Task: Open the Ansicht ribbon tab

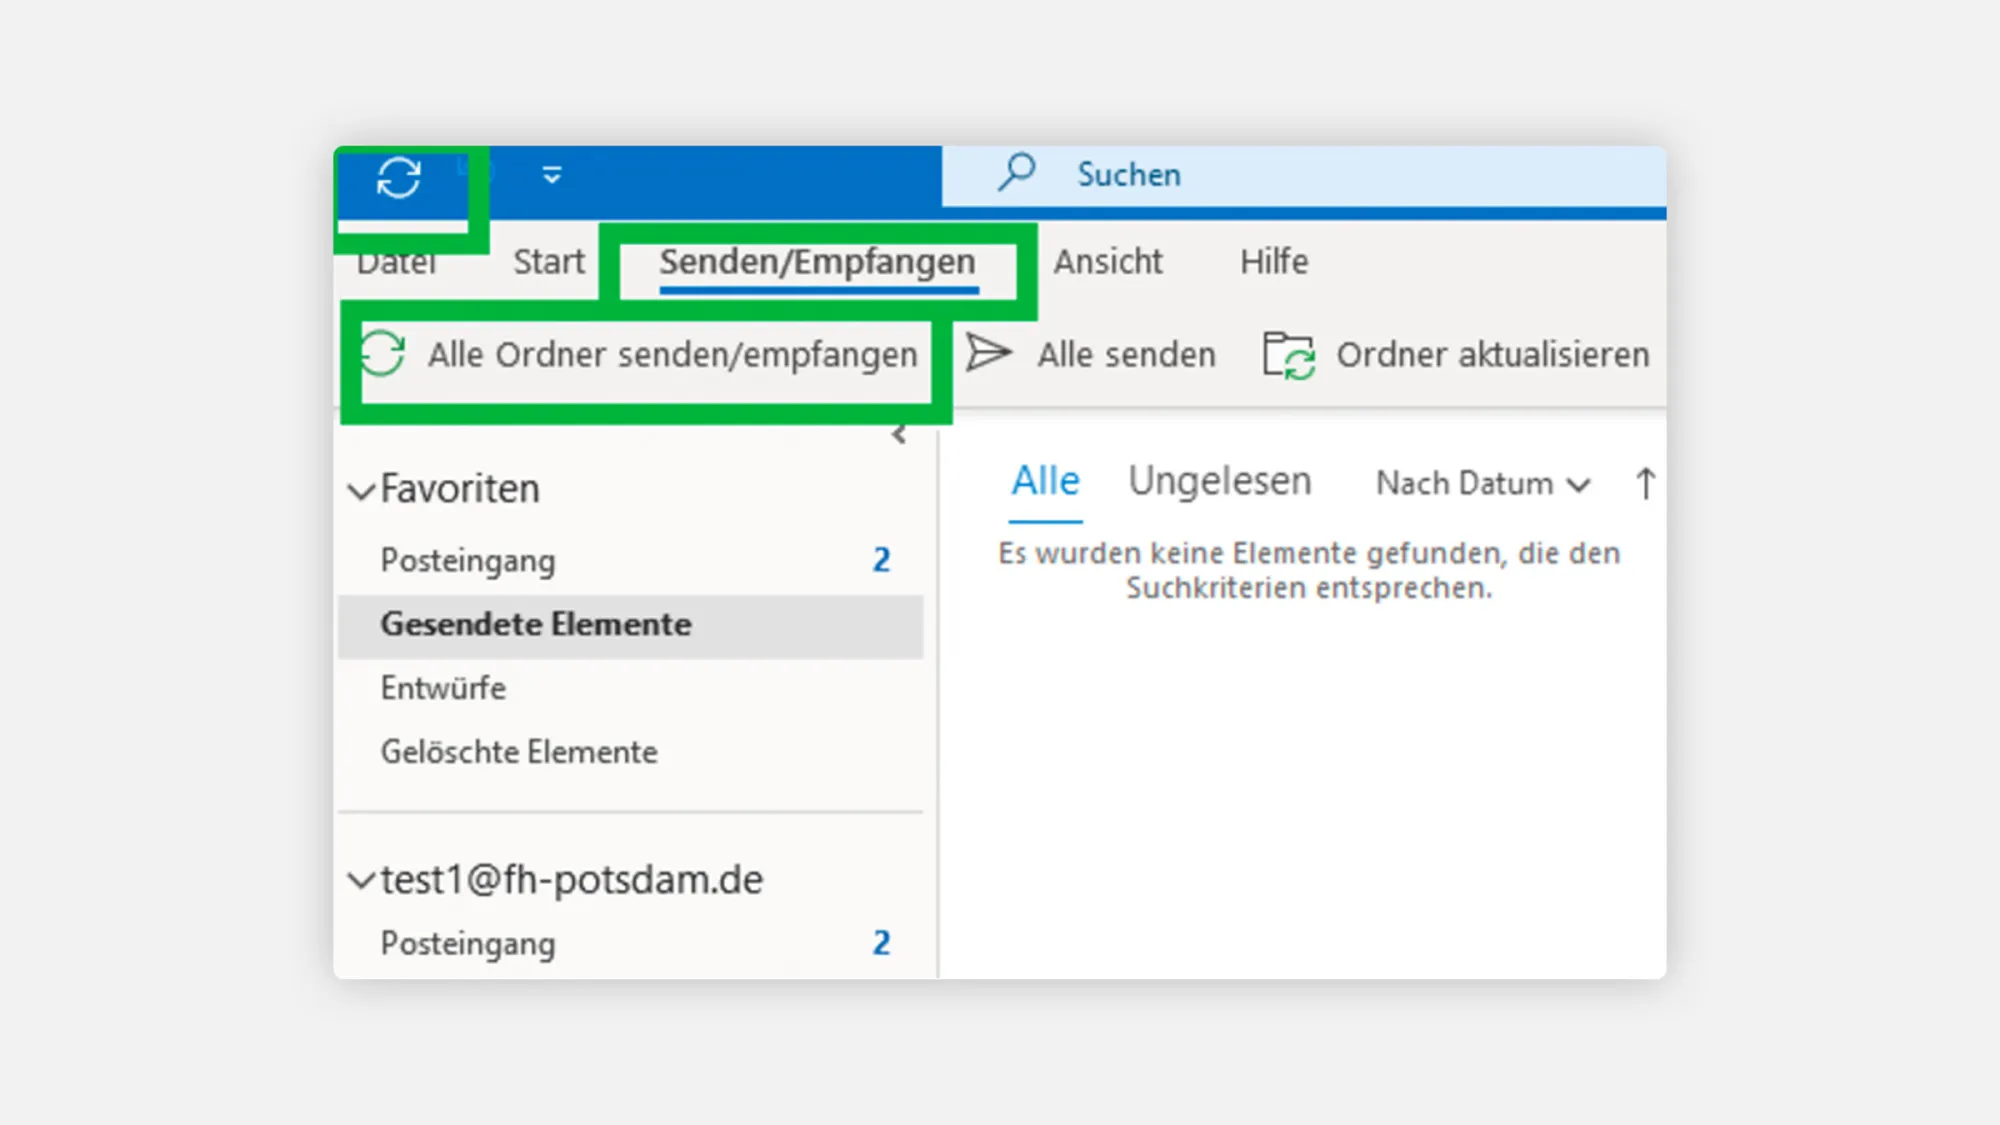Action: point(1108,262)
